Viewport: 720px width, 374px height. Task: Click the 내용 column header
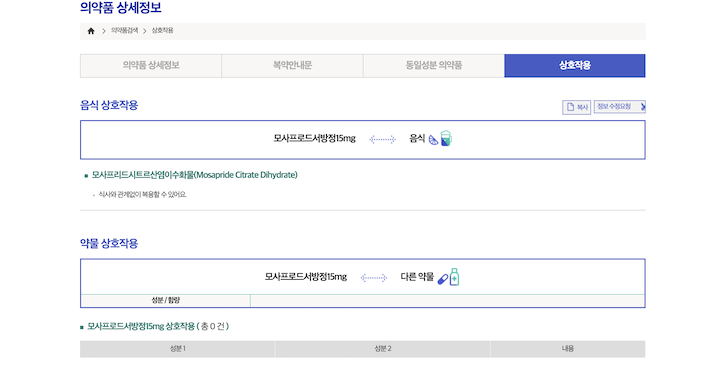[568, 349]
